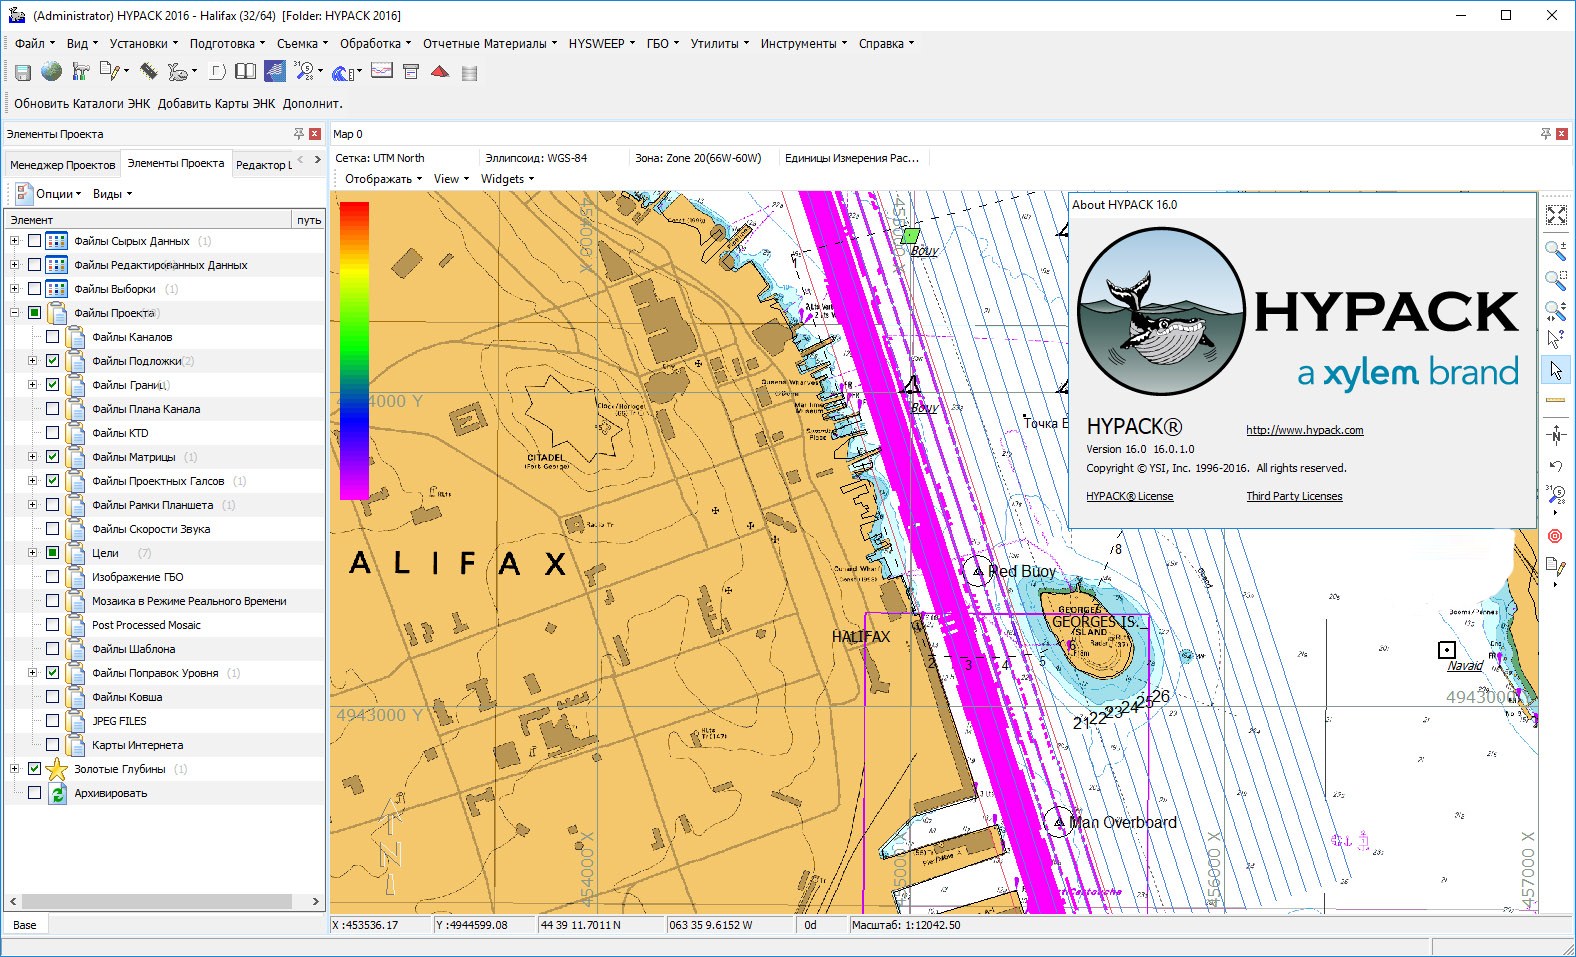Click the whale survey icon in the toolbar
This screenshot has height=957, width=1576.
click(177, 72)
